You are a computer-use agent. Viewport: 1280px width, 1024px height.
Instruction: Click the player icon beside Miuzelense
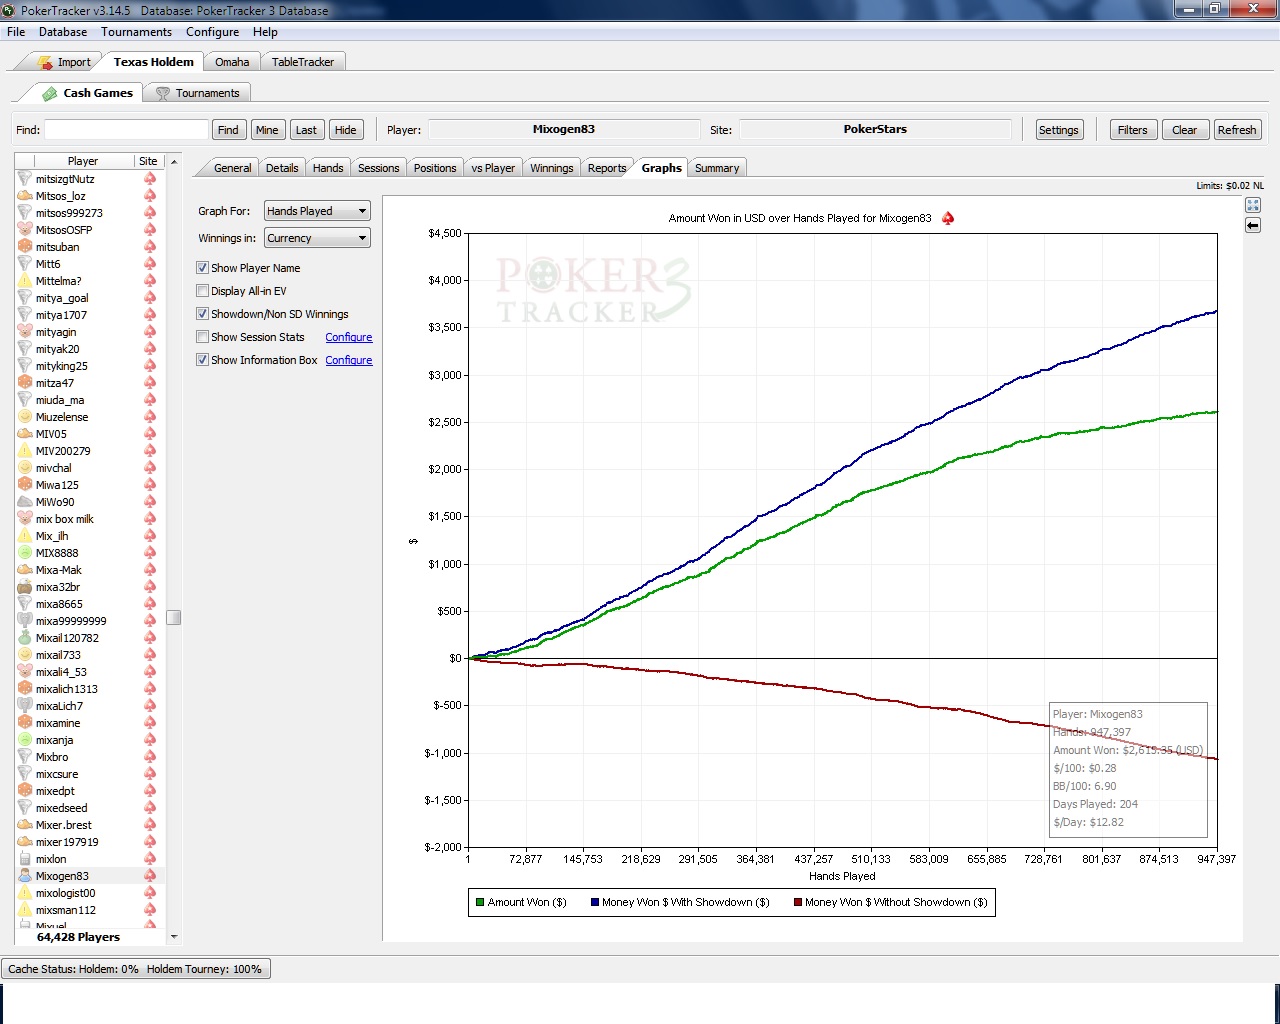coord(25,417)
